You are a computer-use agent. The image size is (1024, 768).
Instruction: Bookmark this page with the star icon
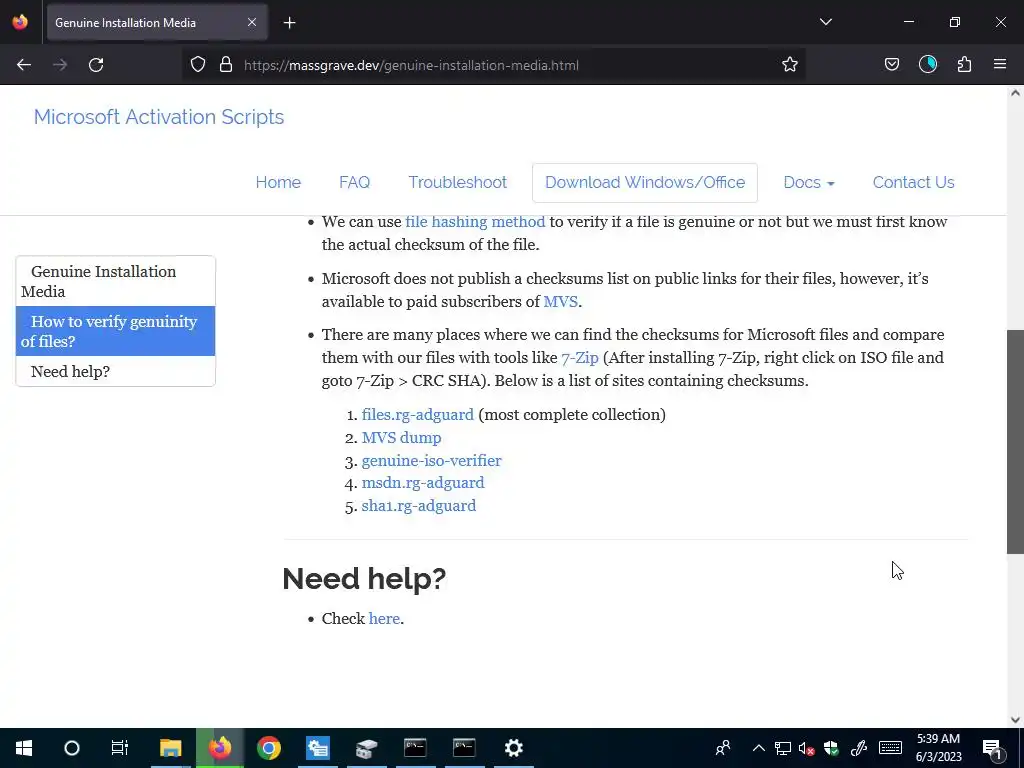point(790,65)
